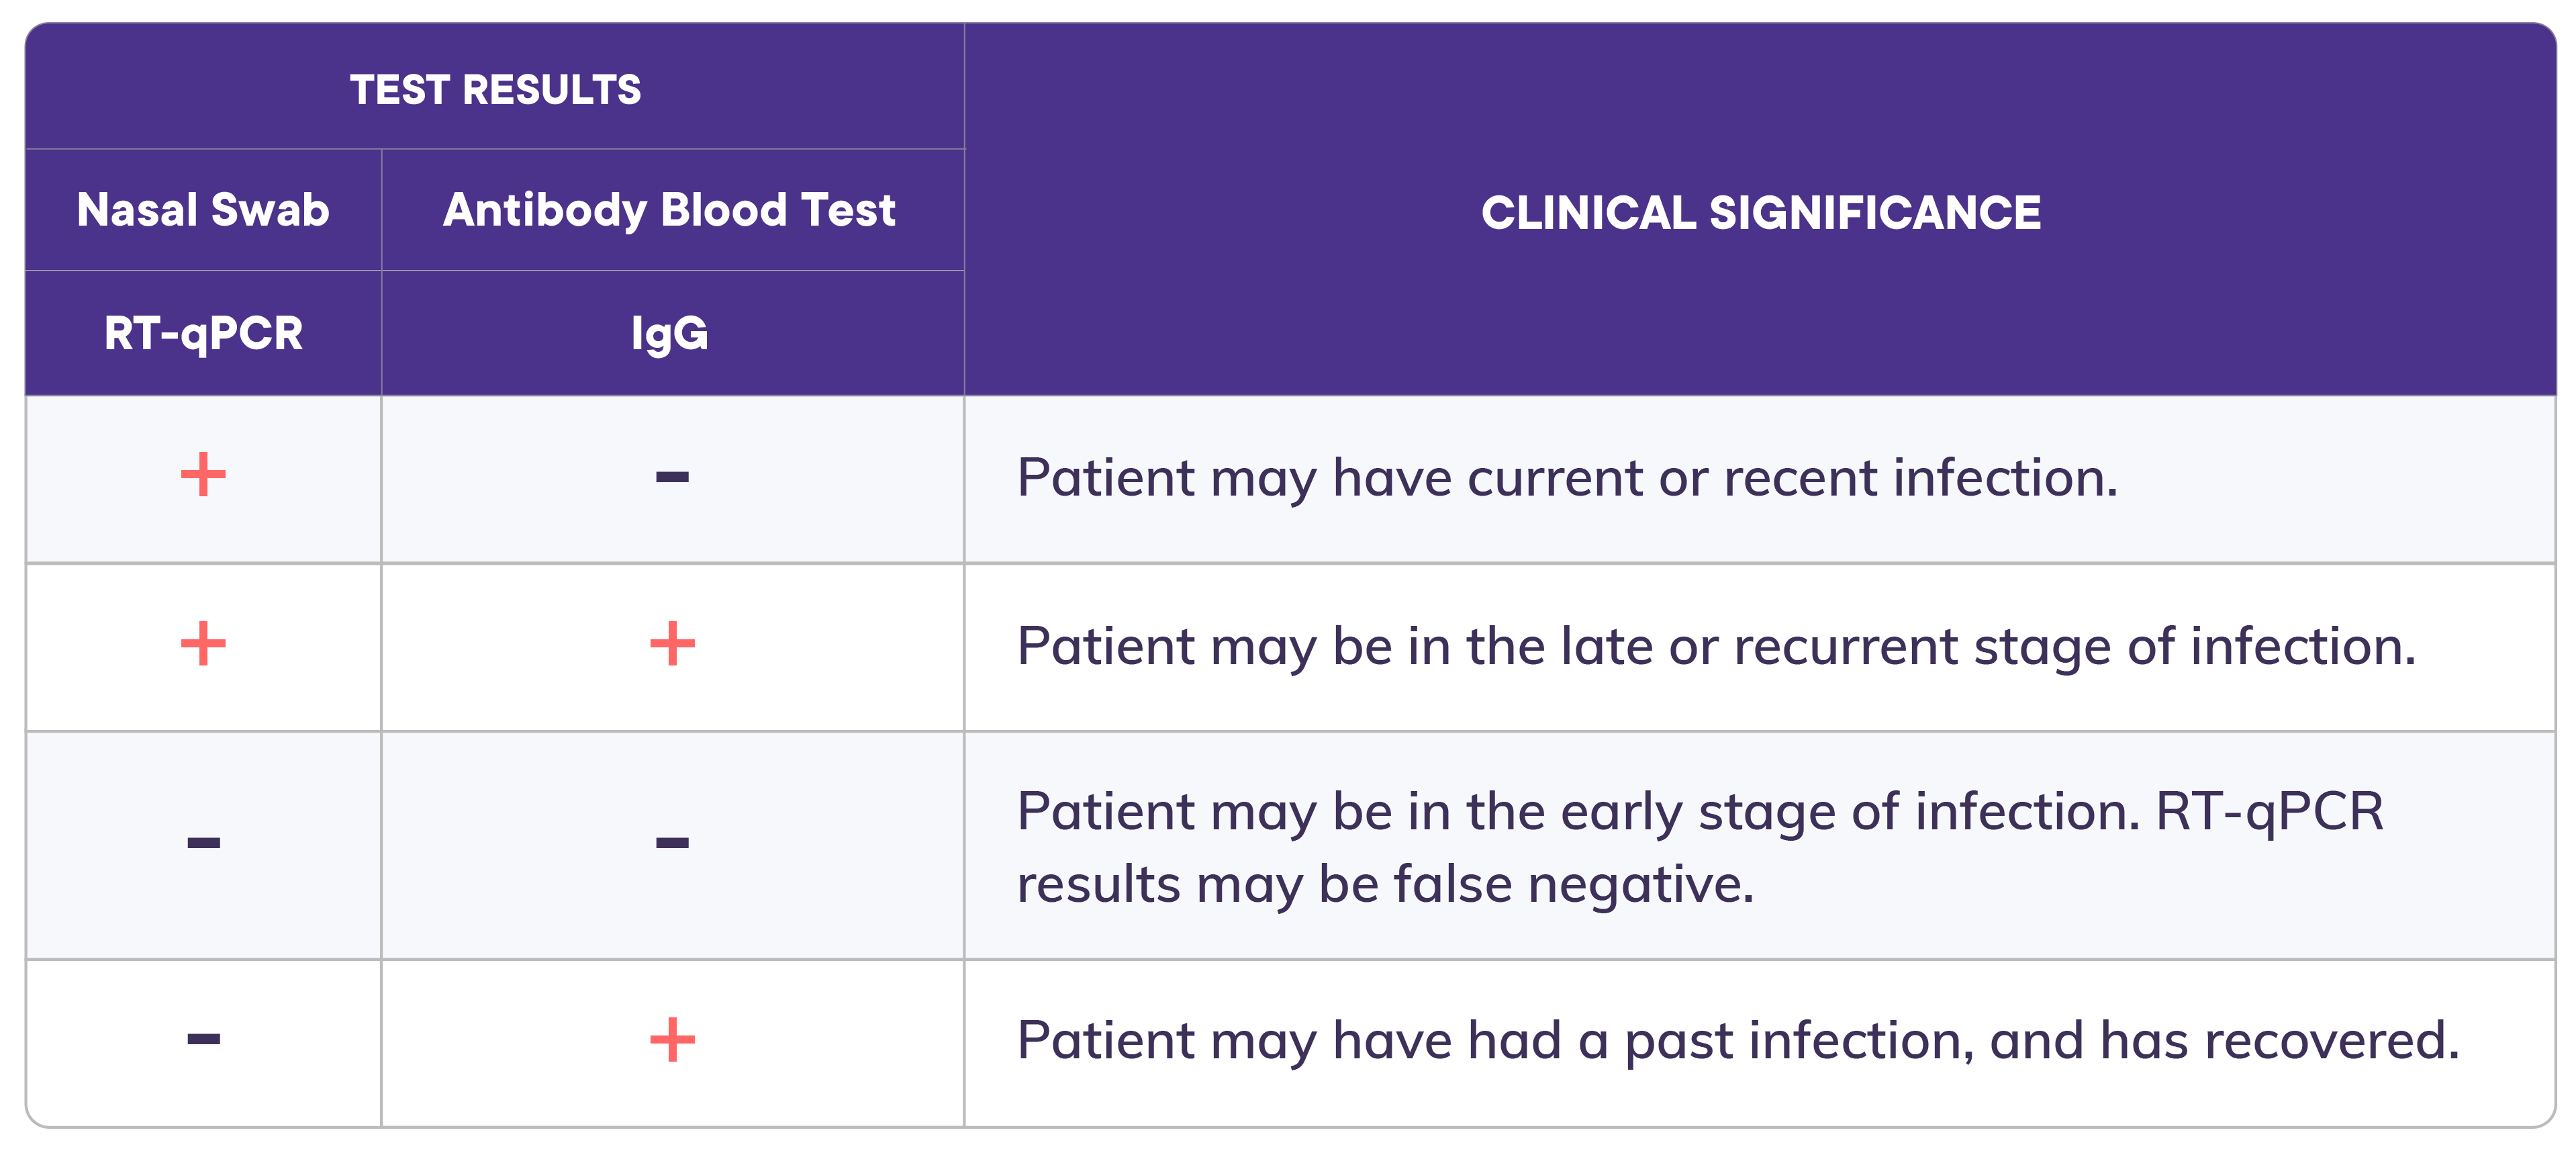Viewport: 2576px width, 1153px height.
Task: Click the RT-qPCR minus in last result row
Action: tap(203, 1040)
